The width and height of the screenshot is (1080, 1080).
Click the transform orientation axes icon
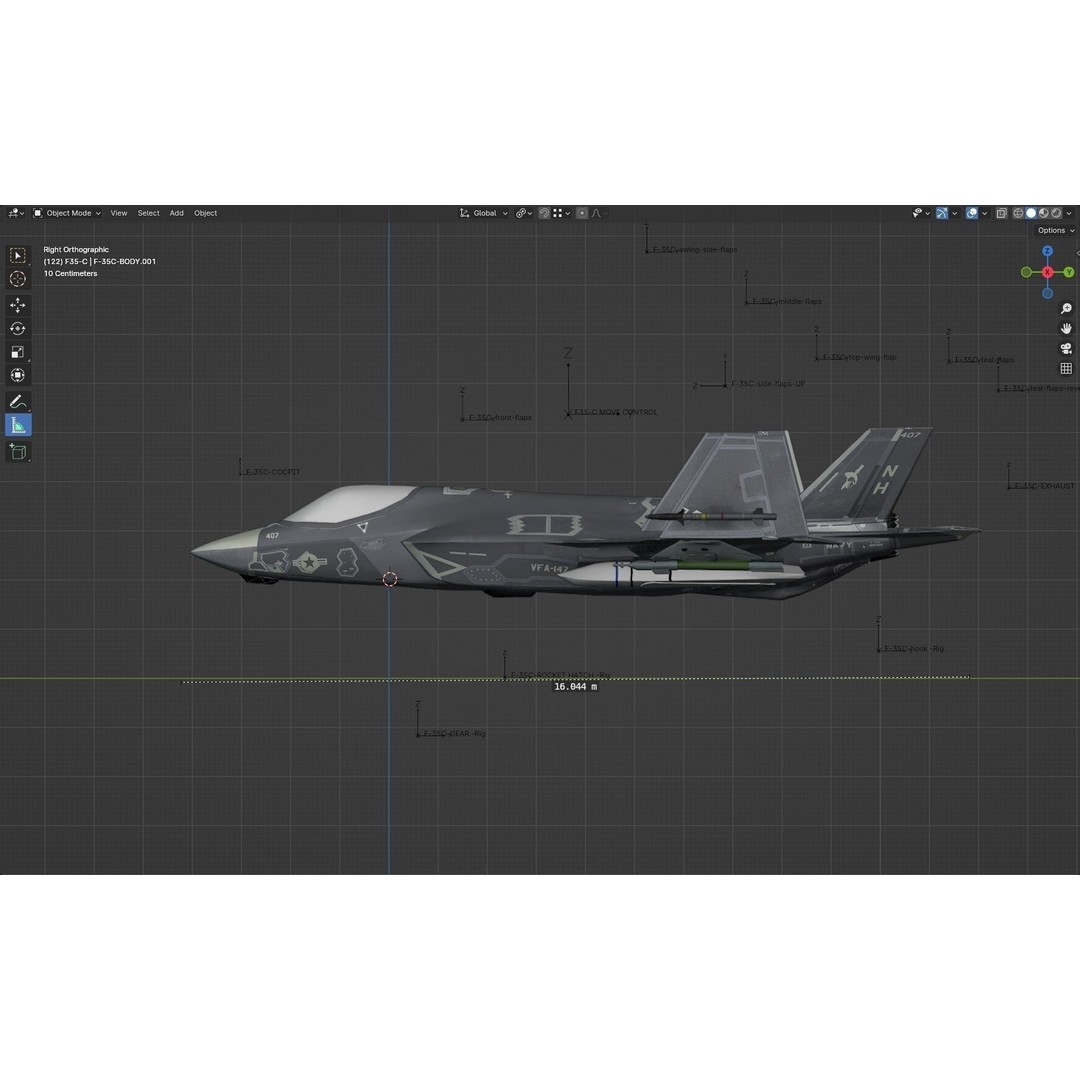[464, 214]
